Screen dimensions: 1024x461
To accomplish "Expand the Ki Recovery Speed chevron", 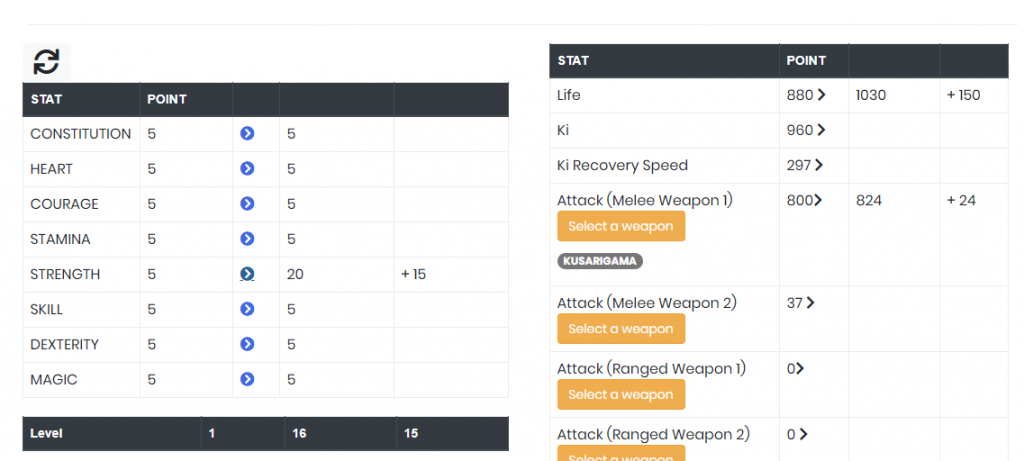I will click(818, 165).
